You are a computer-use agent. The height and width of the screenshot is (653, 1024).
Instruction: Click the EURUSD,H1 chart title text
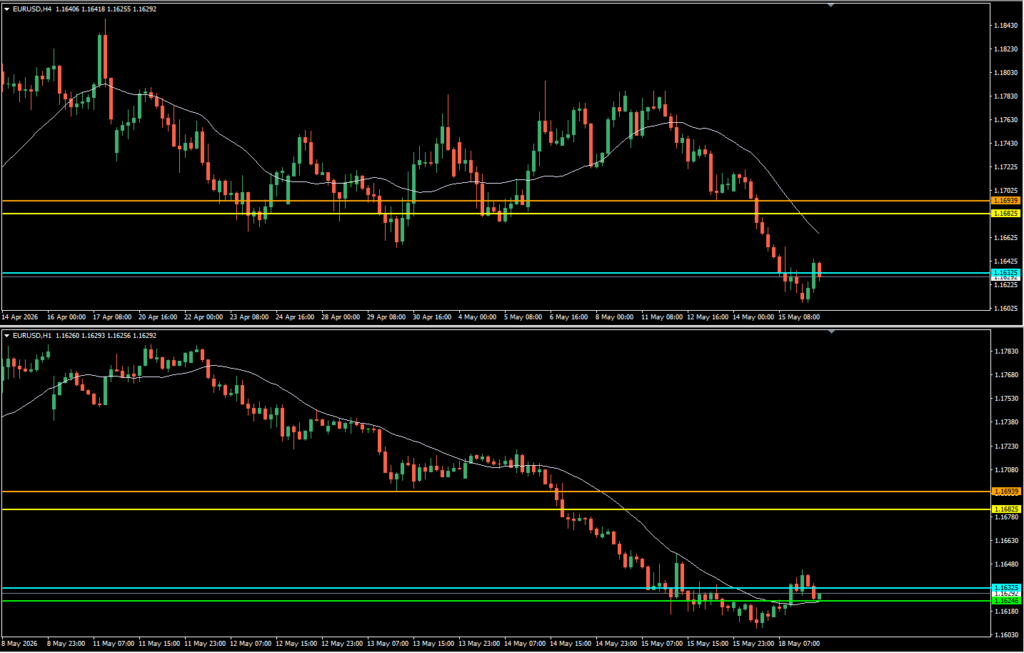tap(31, 335)
